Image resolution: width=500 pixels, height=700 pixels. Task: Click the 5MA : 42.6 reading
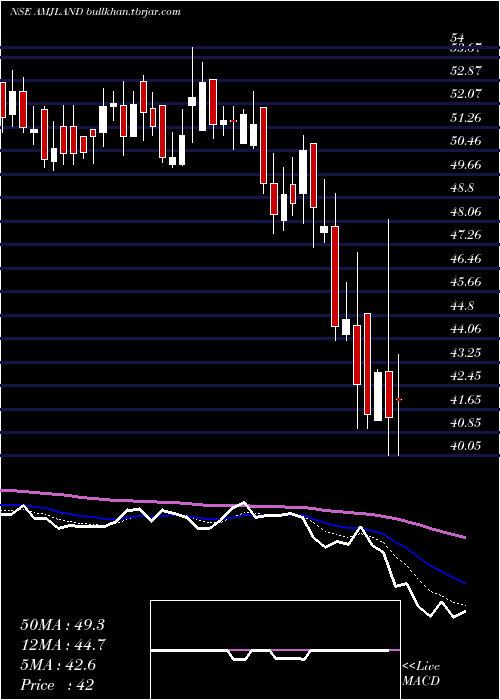[x=58, y=665]
